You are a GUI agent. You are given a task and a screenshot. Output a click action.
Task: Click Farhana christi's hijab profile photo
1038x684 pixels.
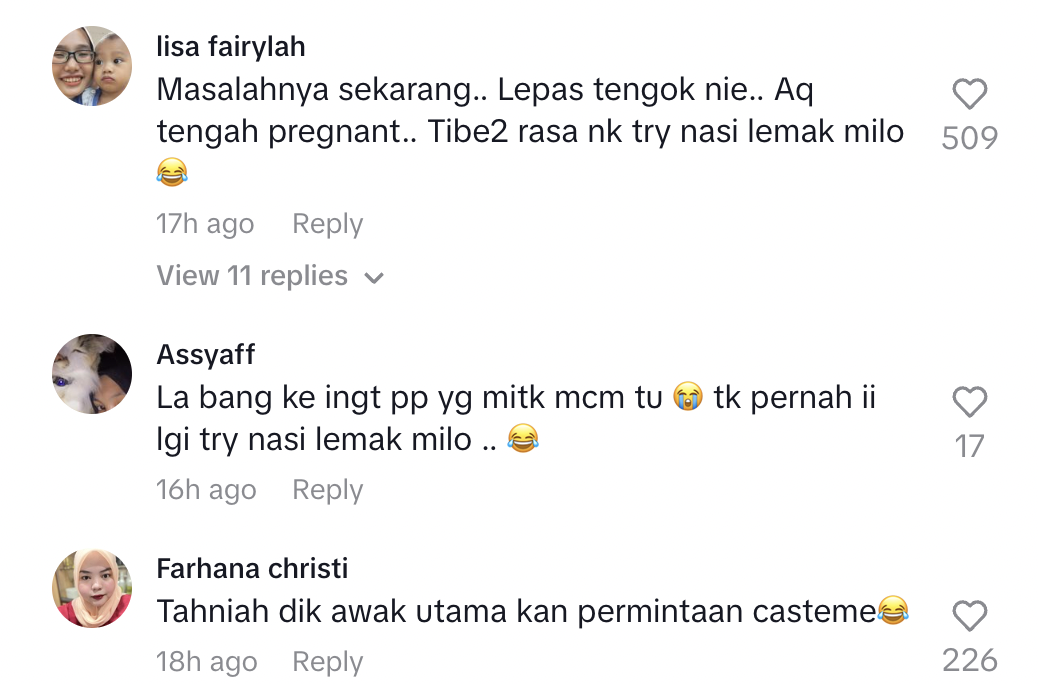click(x=92, y=588)
